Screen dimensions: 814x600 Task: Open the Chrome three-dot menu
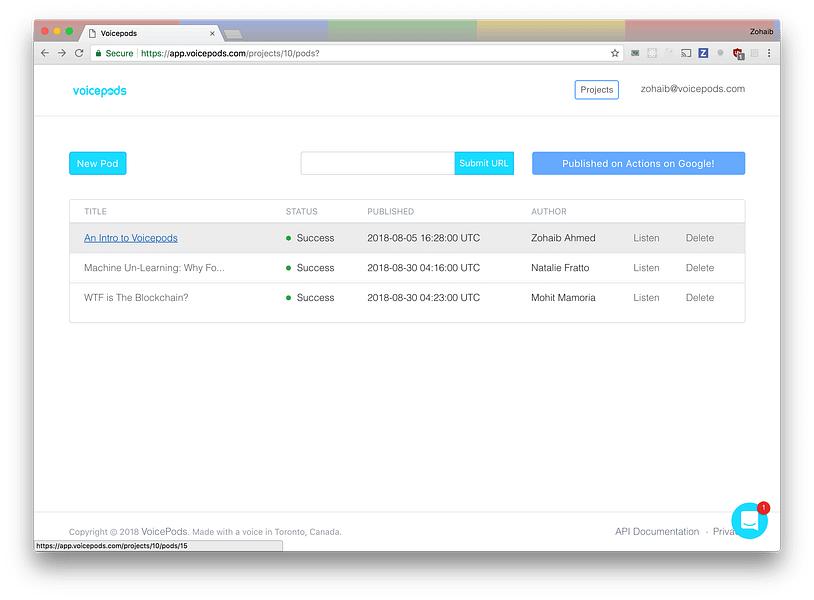click(x=769, y=53)
